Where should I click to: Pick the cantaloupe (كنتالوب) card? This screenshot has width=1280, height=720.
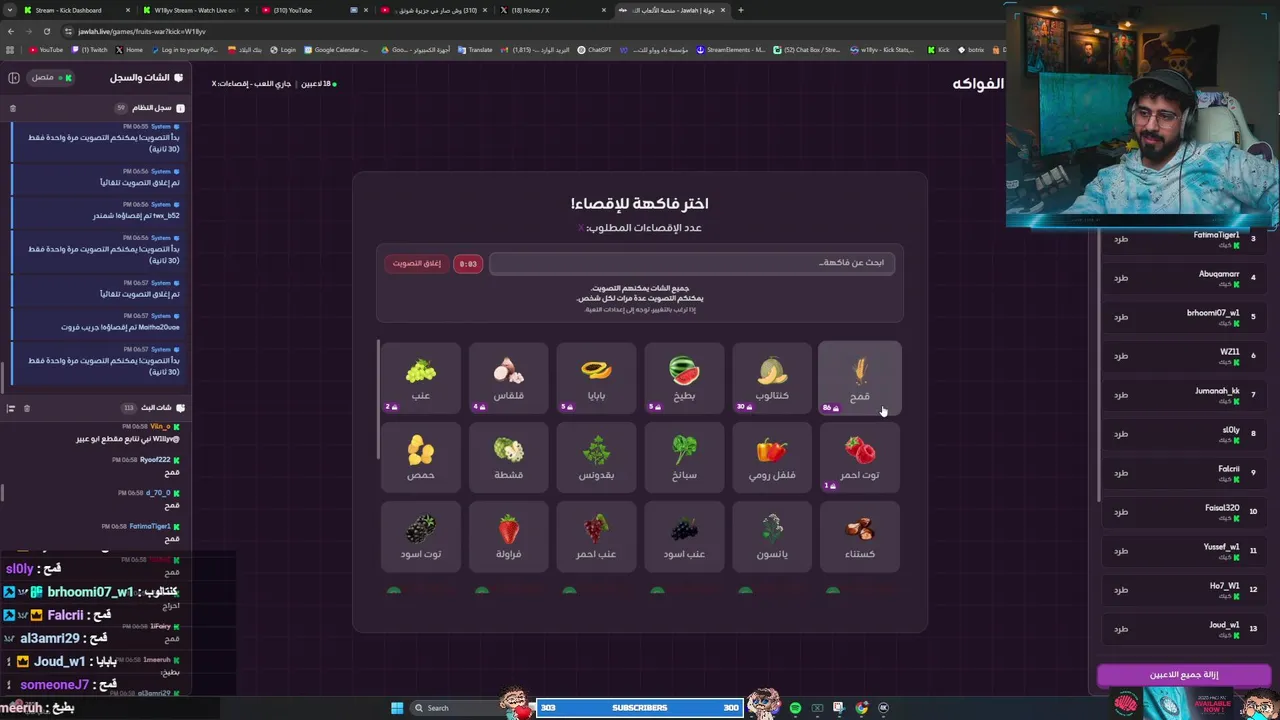pyautogui.click(x=772, y=378)
